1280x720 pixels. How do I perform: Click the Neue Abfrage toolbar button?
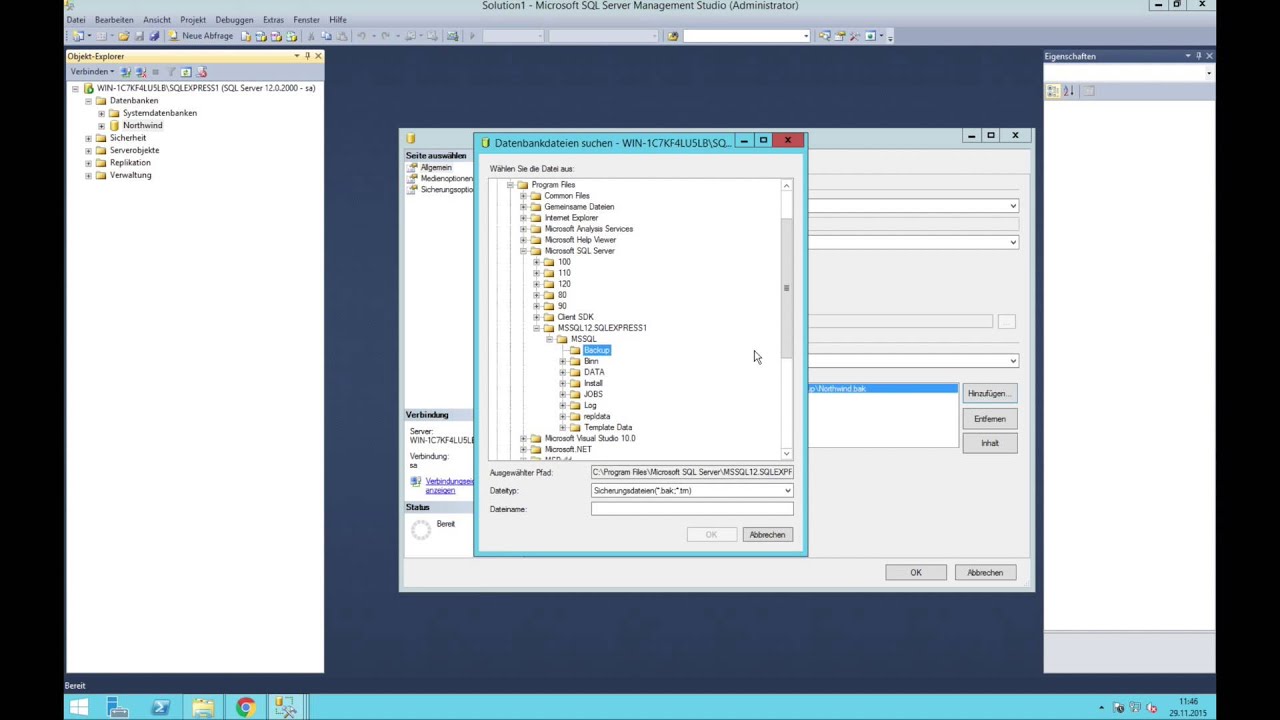[201, 36]
